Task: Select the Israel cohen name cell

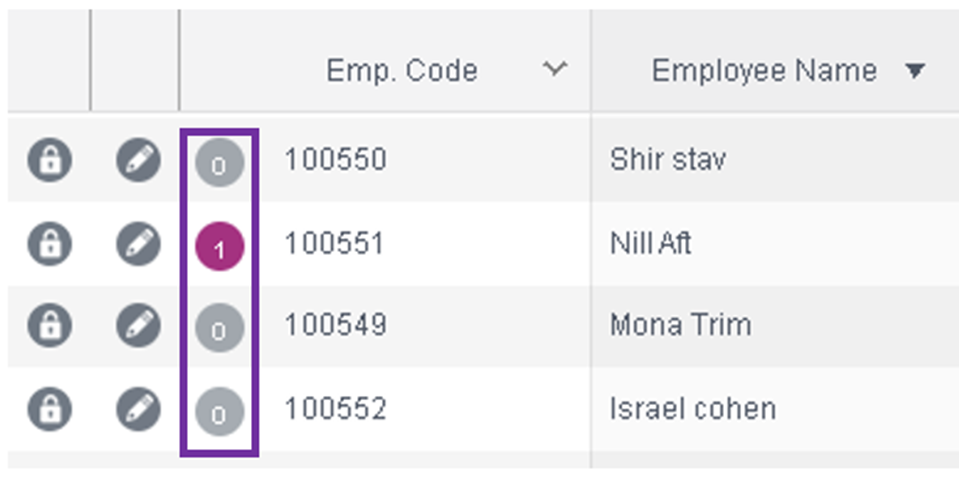Action: pyautogui.click(x=692, y=409)
